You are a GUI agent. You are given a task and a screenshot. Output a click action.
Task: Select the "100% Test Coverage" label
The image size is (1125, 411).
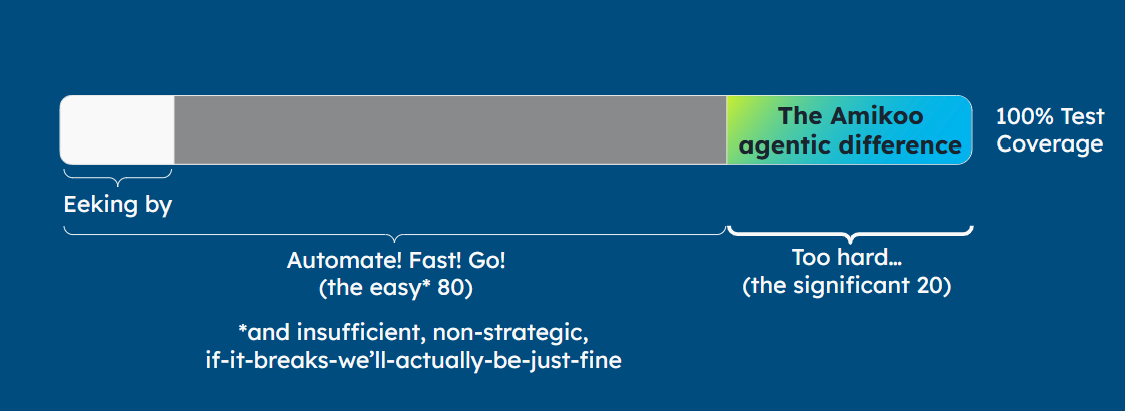(1049, 130)
